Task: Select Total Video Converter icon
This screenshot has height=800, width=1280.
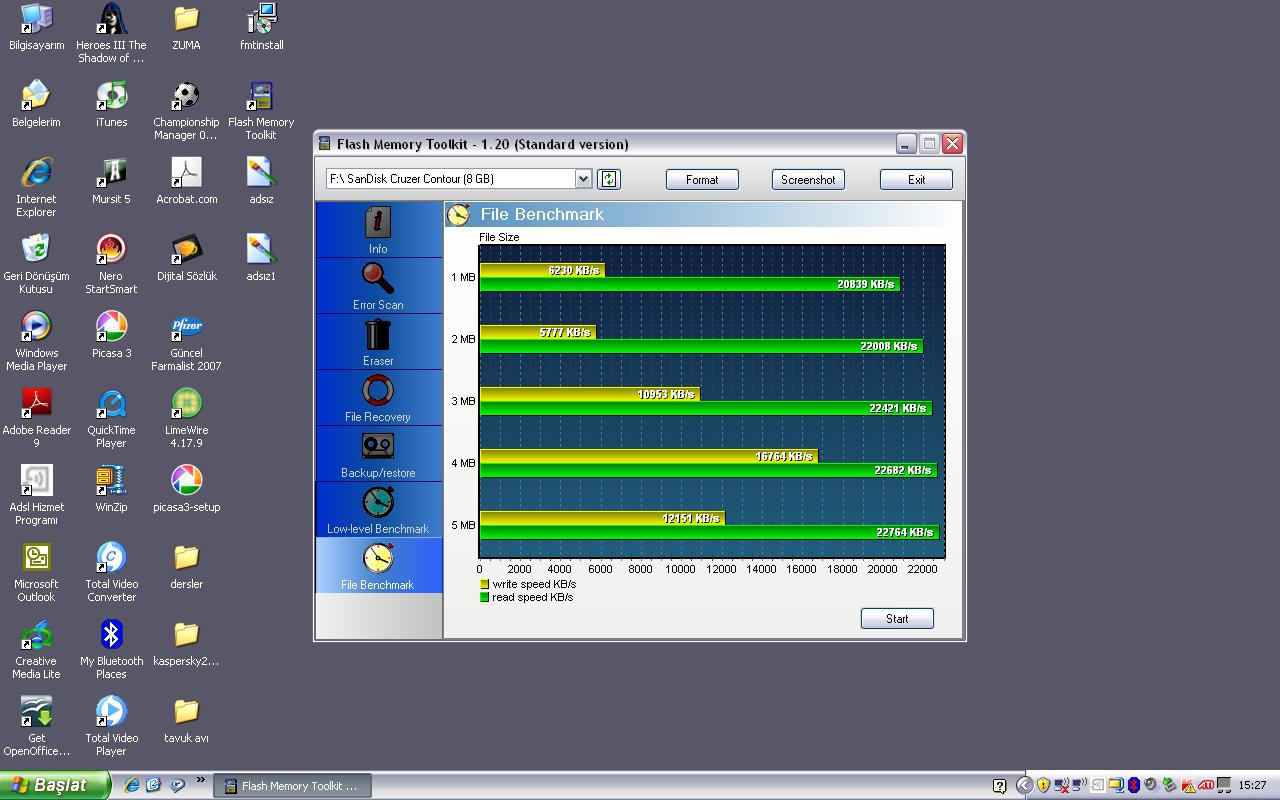Action: 111,572
